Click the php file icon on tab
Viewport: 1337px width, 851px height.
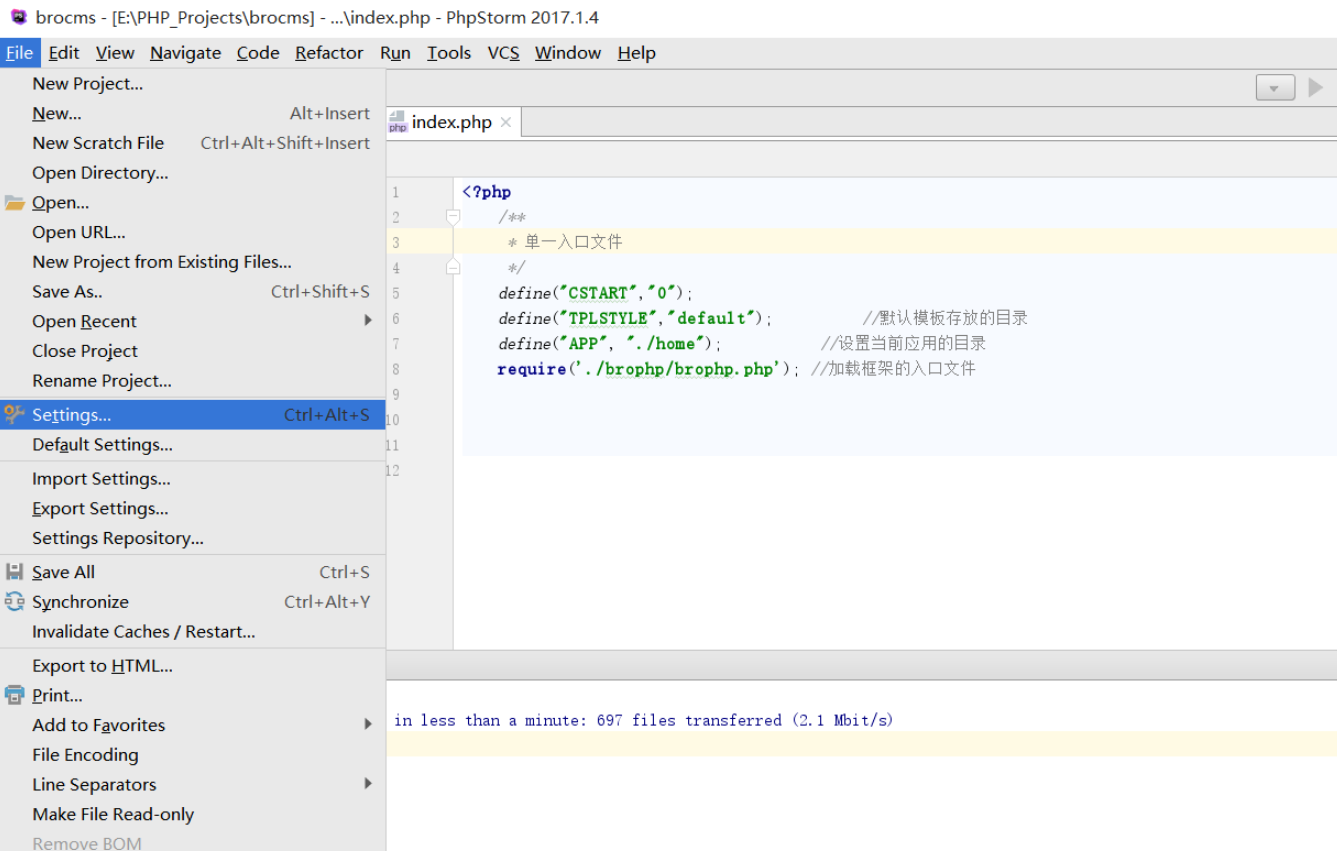tap(397, 122)
